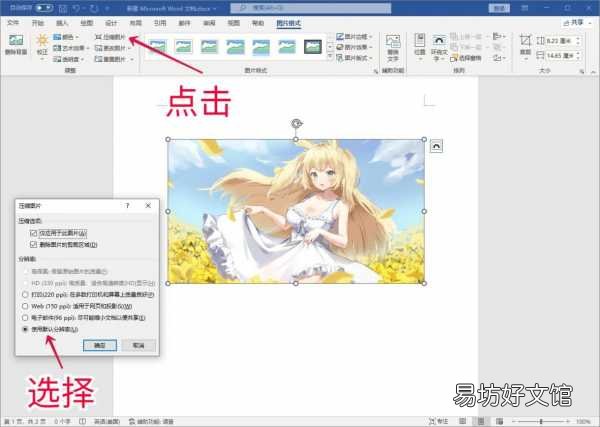The height and width of the screenshot is (427, 600).
Task: Click the title bar search box
Action: click(311, 8)
